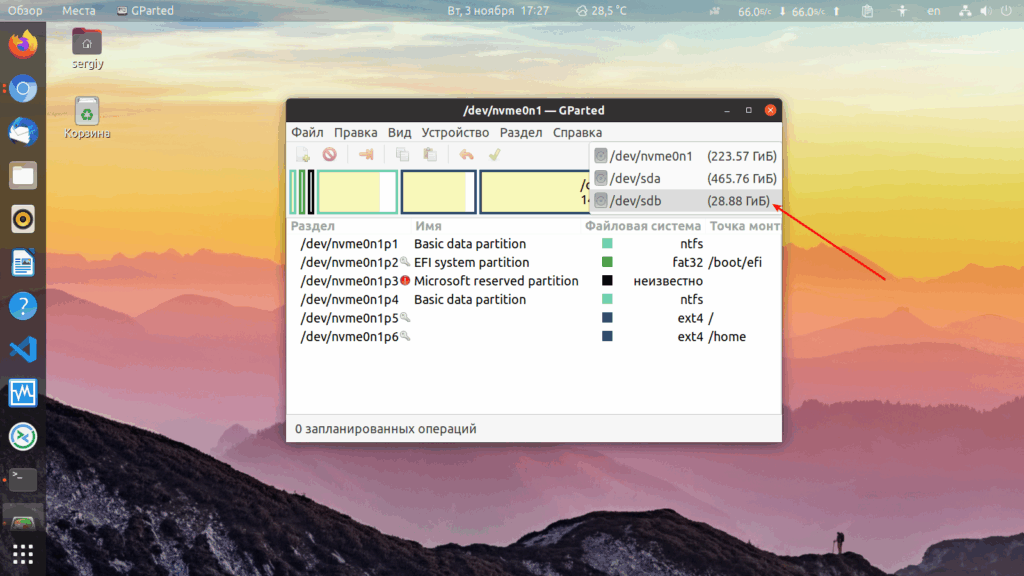Screen dimensions: 1024x576
Task: Select the /dev/nvme0n1p6 /home partition row
Action: click(534, 337)
